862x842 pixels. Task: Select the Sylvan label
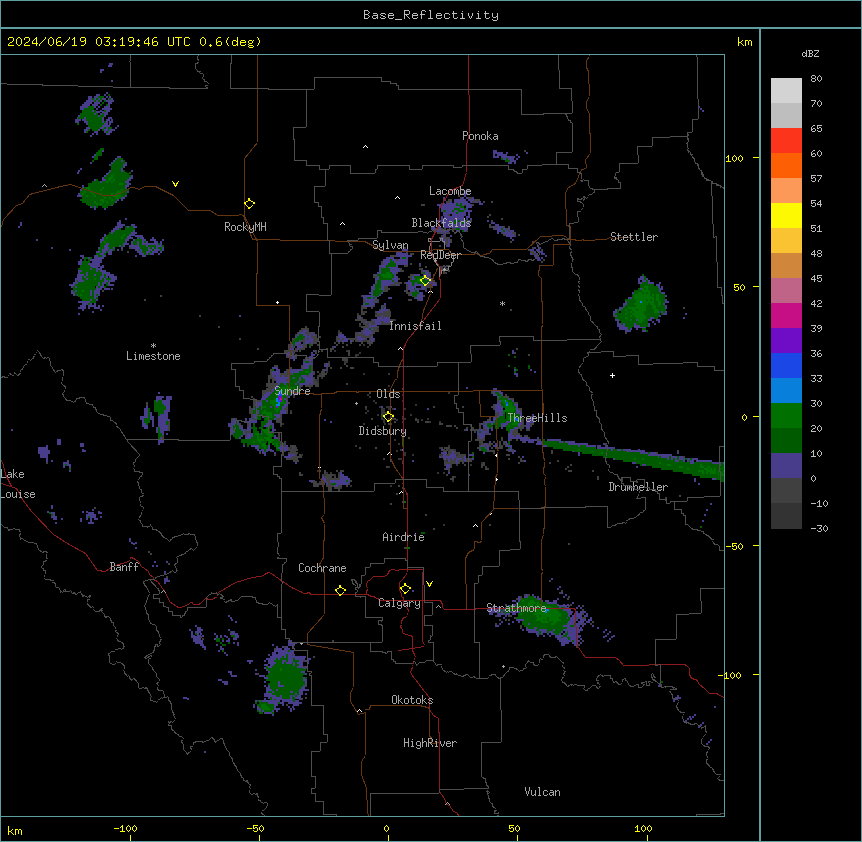[x=390, y=245]
